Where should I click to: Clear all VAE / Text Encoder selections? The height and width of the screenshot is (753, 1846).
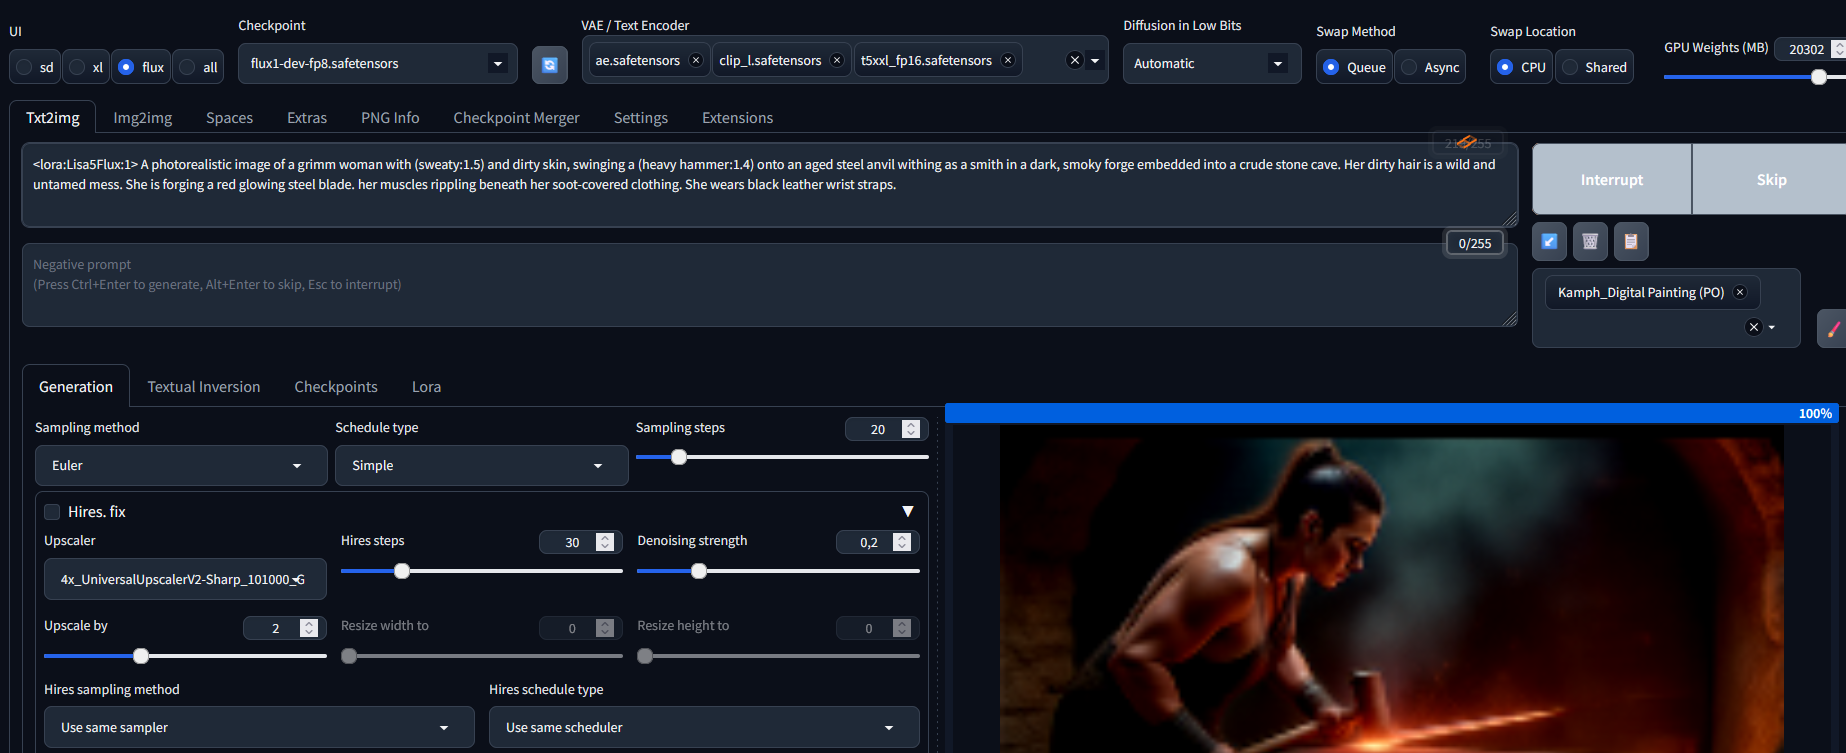point(1075,61)
